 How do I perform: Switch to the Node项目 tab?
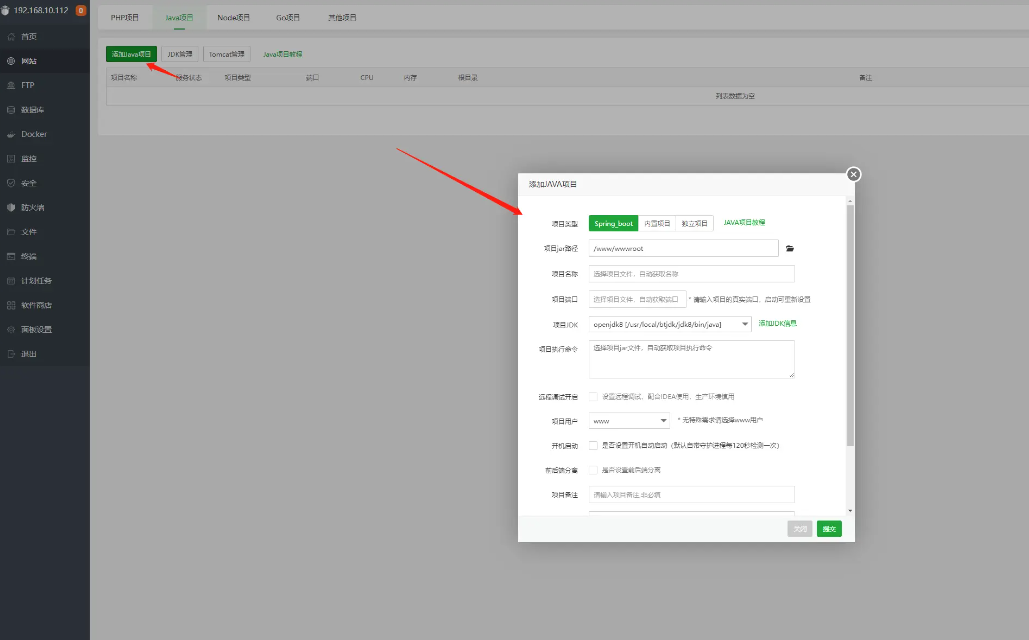(233, 18)
